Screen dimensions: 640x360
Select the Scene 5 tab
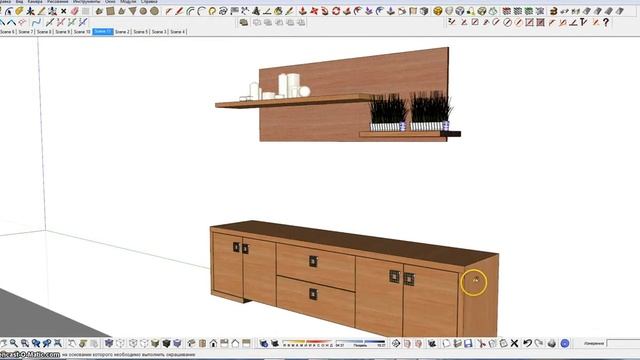(141, 31)
